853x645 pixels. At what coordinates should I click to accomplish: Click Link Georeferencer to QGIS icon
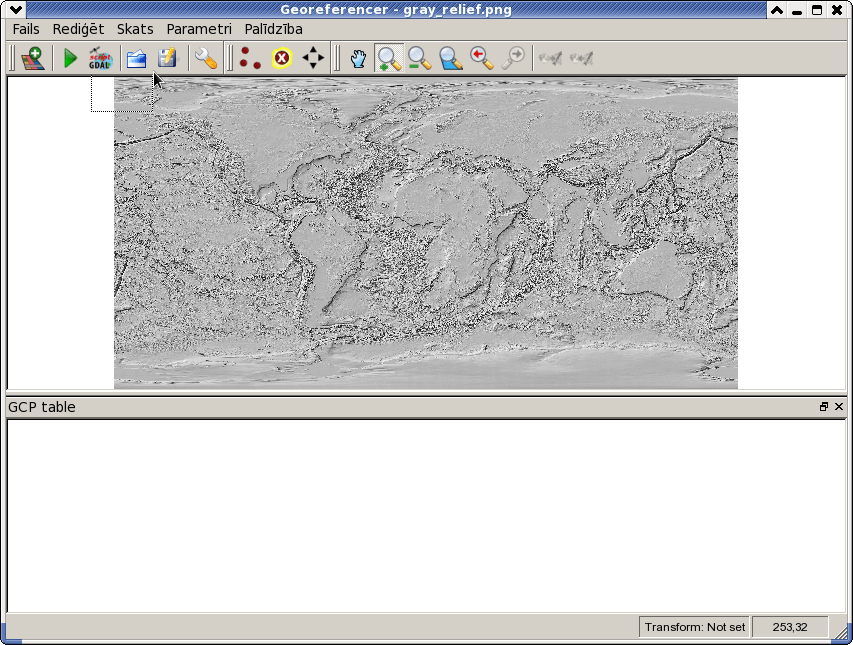coord(550,58)
